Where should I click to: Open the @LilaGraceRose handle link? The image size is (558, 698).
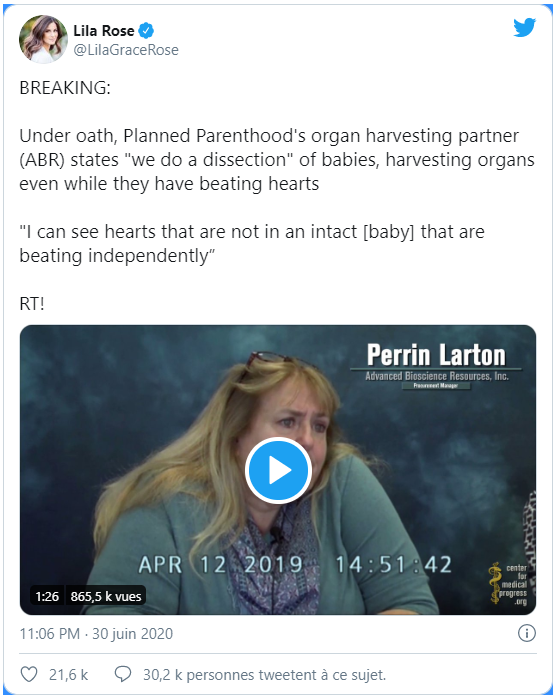click(126, 50)
